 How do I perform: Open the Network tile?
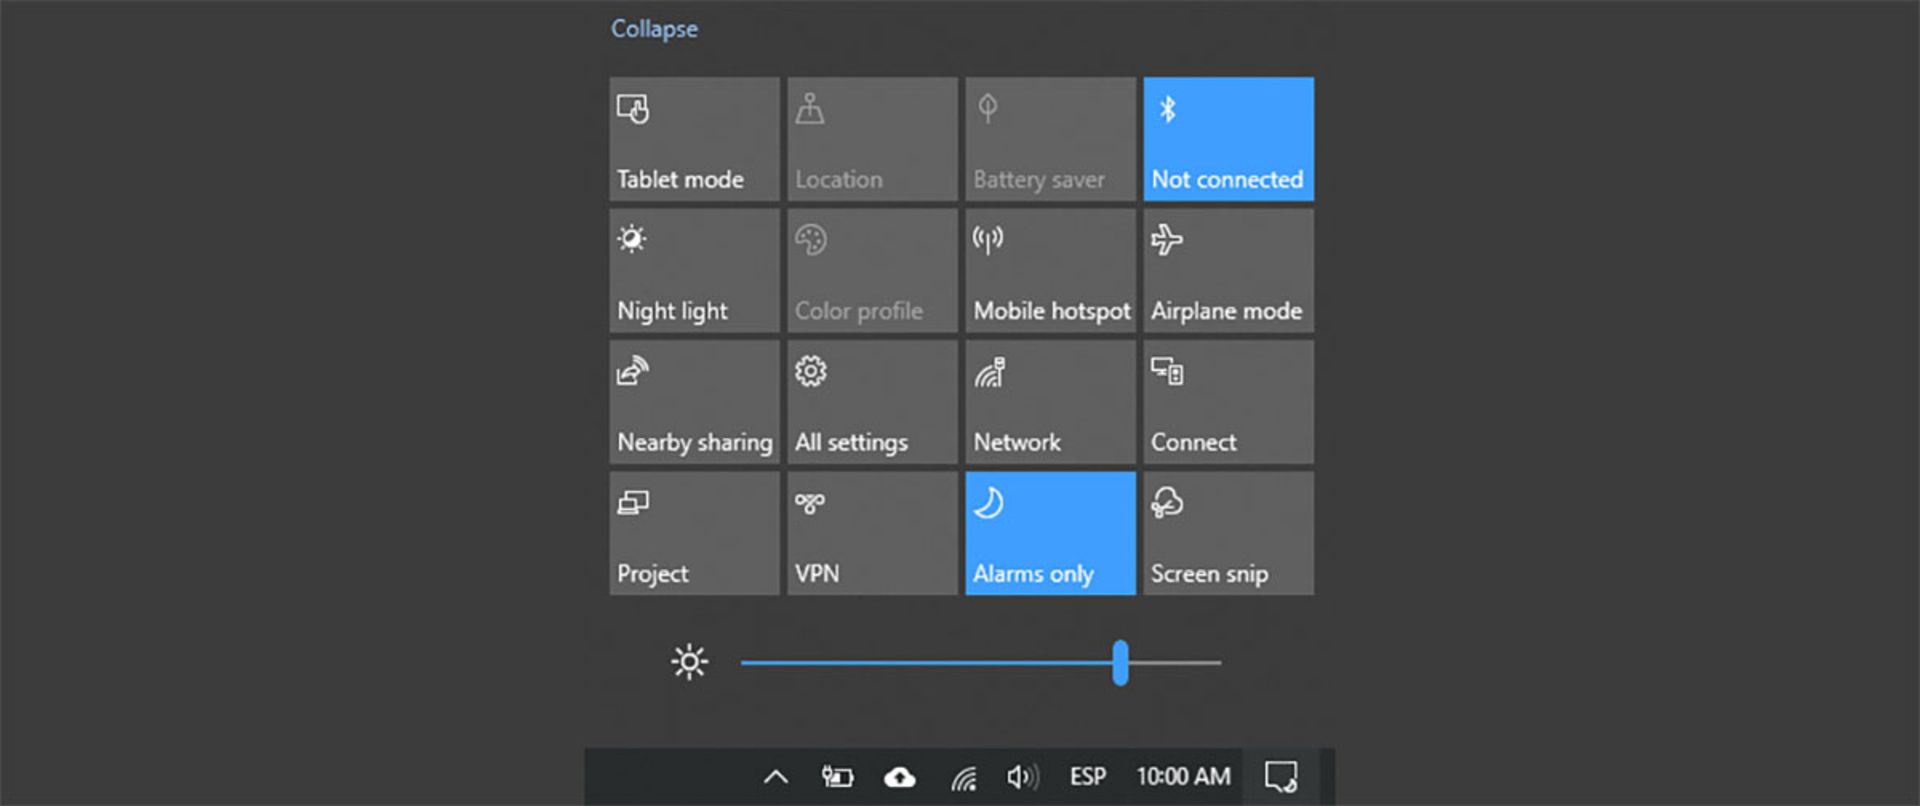(1050, 402)
